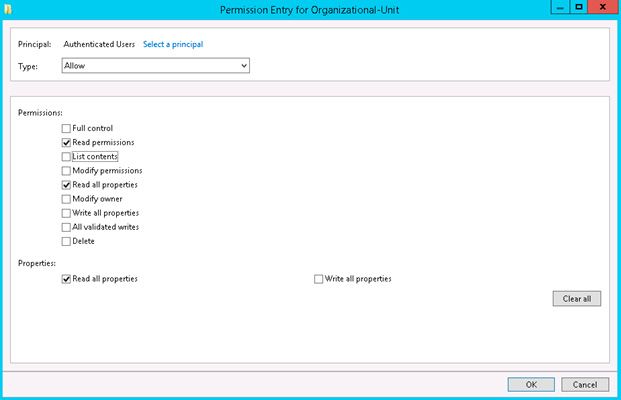Check the Modify owner option
The width and height of the screenshot is (621, 400).
point(66,199)
